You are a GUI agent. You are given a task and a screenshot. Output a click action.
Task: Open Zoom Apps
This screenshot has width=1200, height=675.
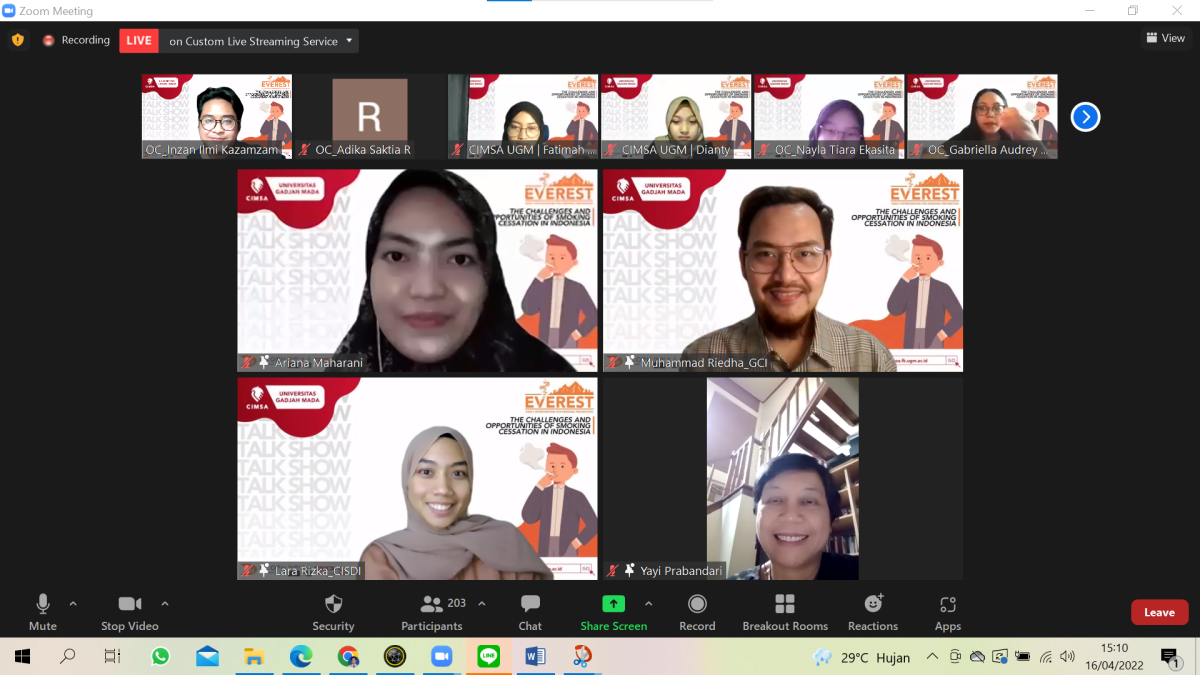(946, 610)
